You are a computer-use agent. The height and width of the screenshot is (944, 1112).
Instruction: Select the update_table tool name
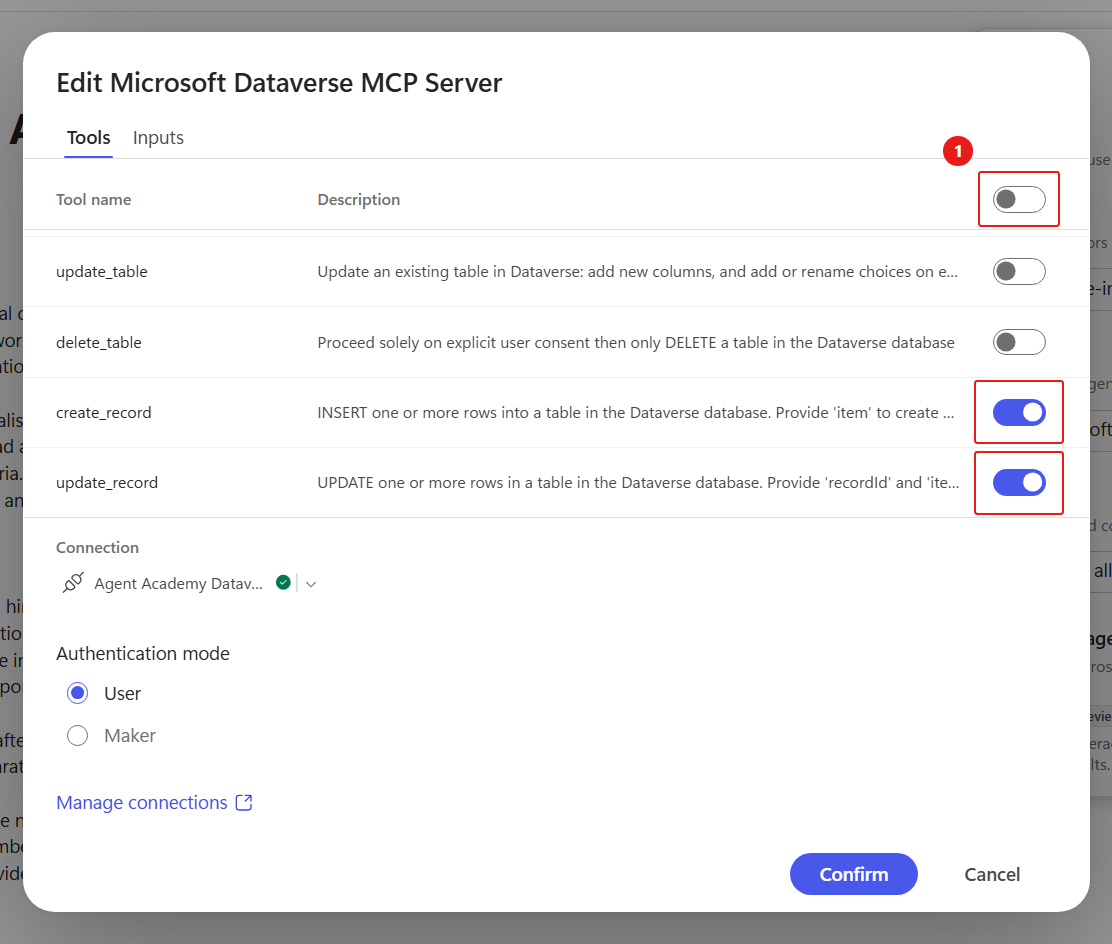(x=101, y=272)
